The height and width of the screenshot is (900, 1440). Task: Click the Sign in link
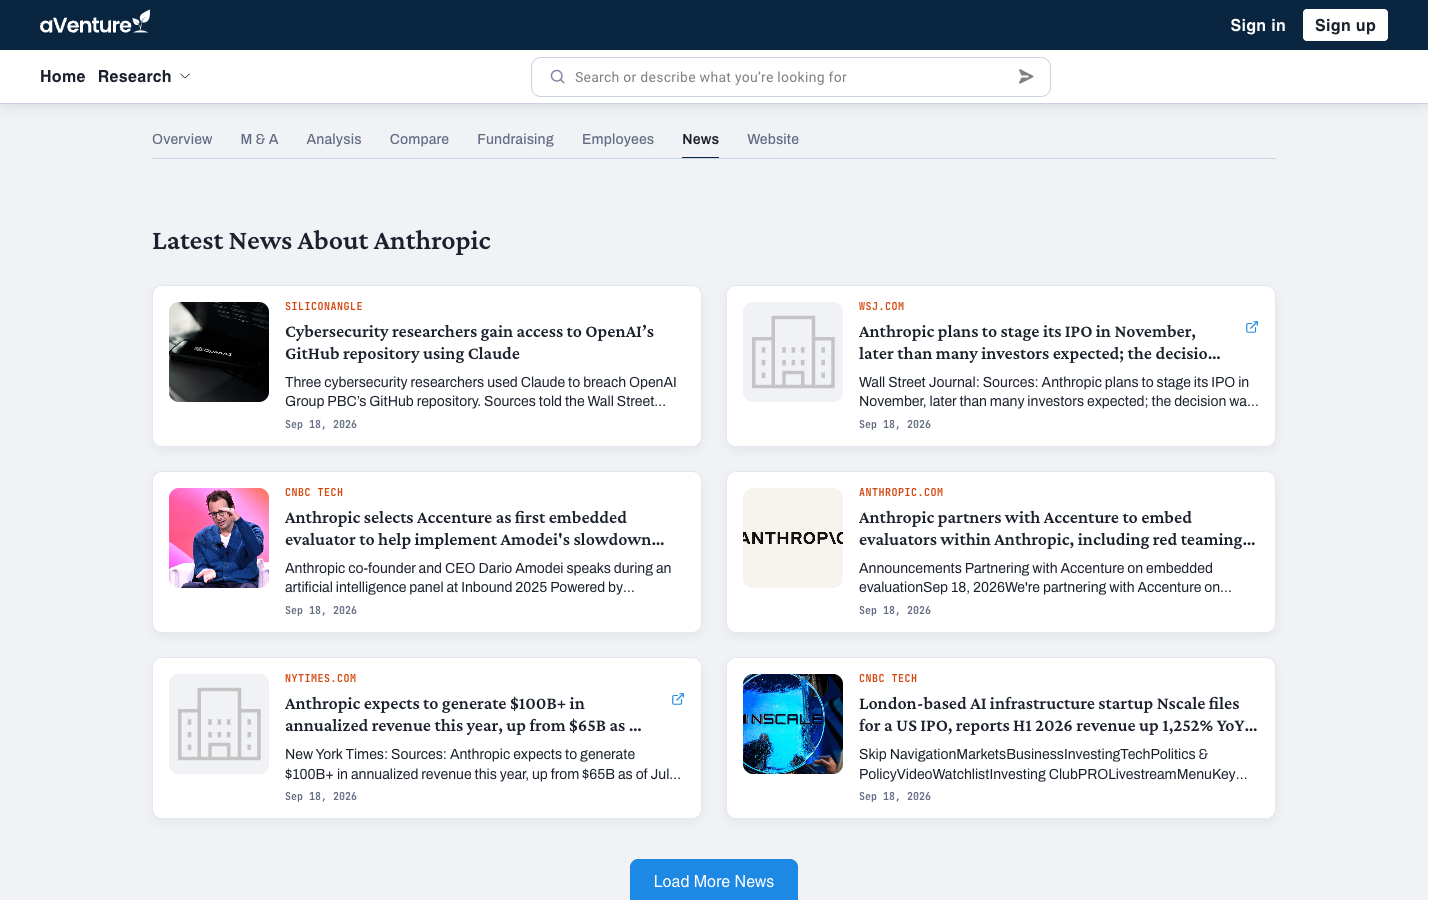[x=1258, y=25]
